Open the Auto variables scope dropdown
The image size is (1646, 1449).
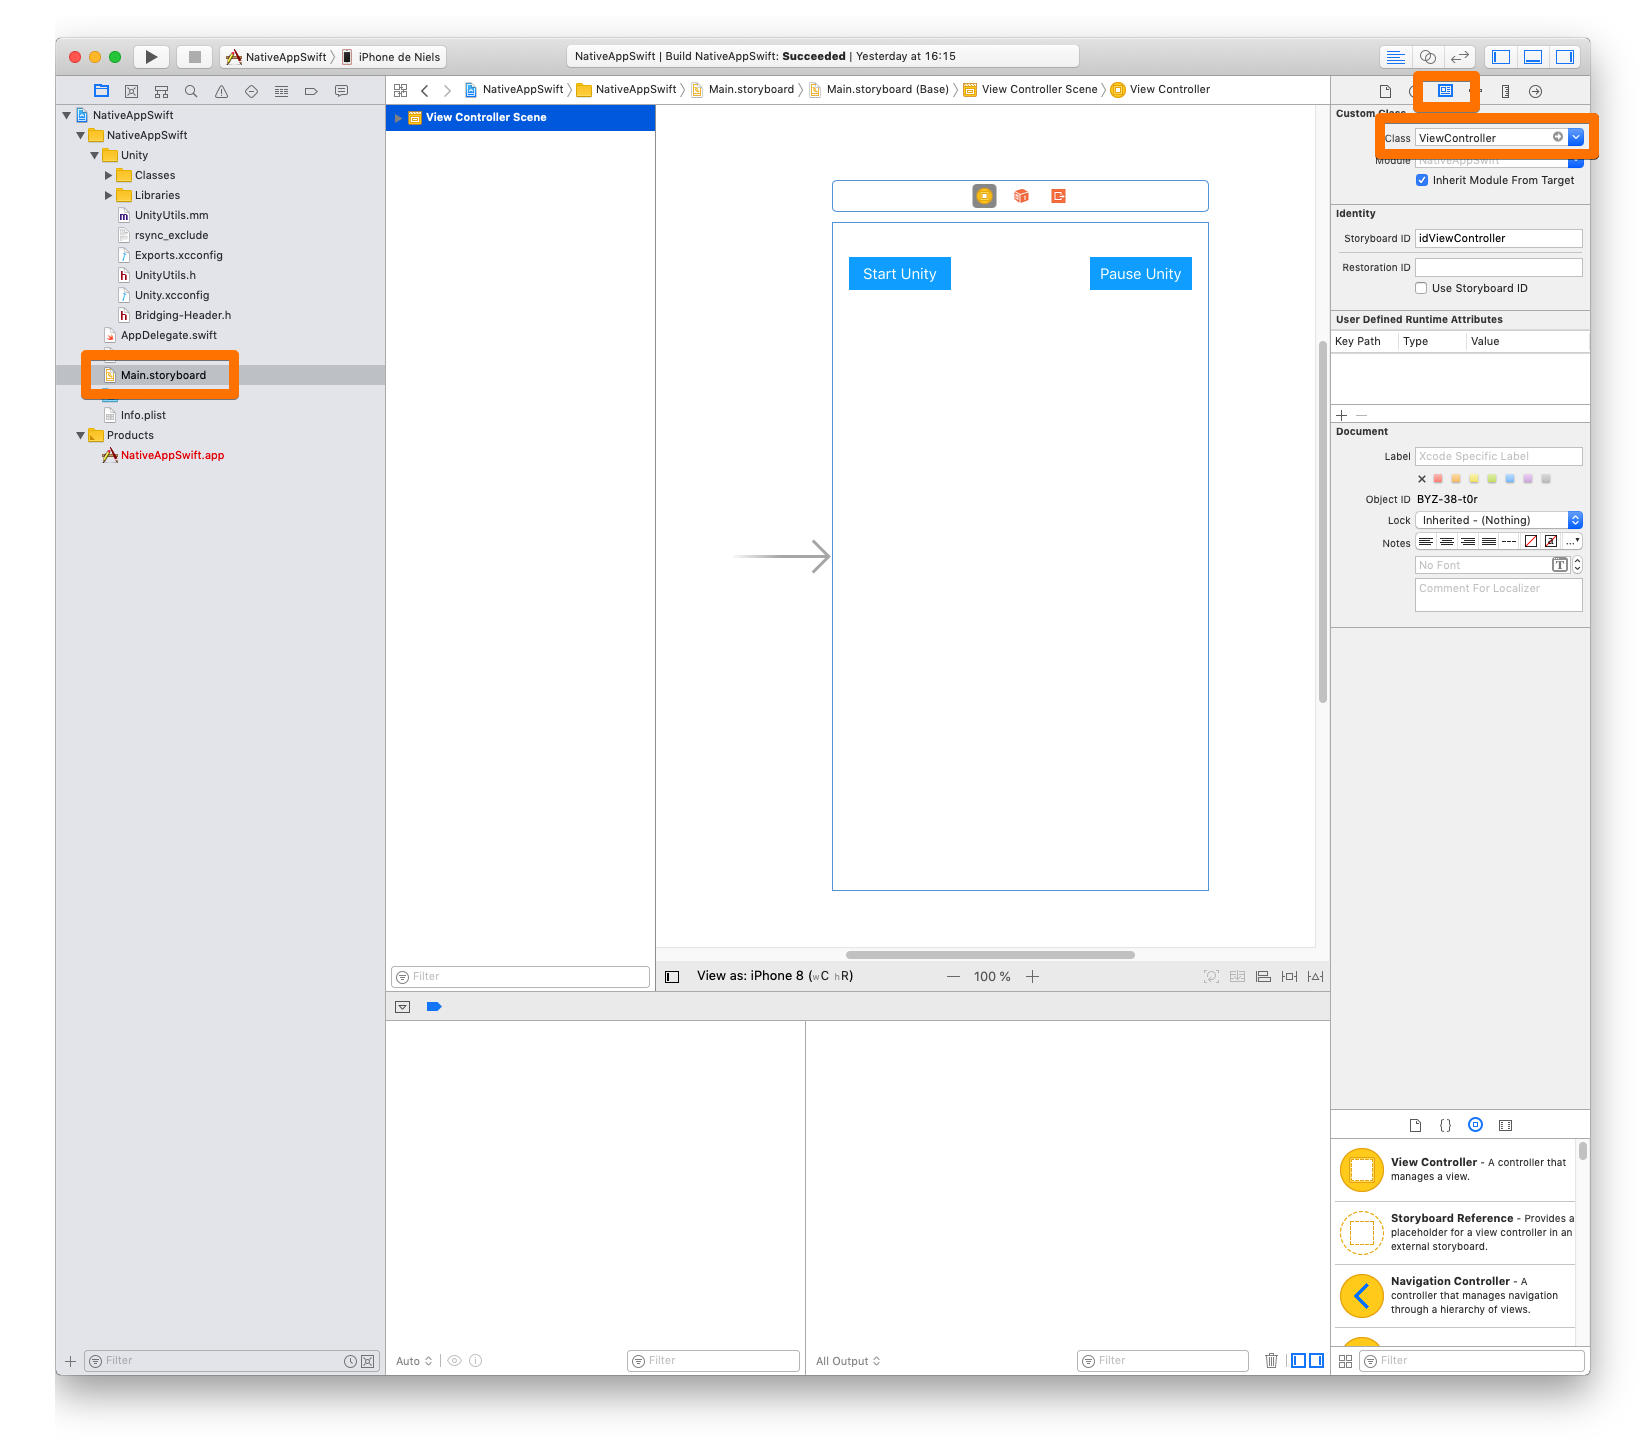(x=414, y=1361)
